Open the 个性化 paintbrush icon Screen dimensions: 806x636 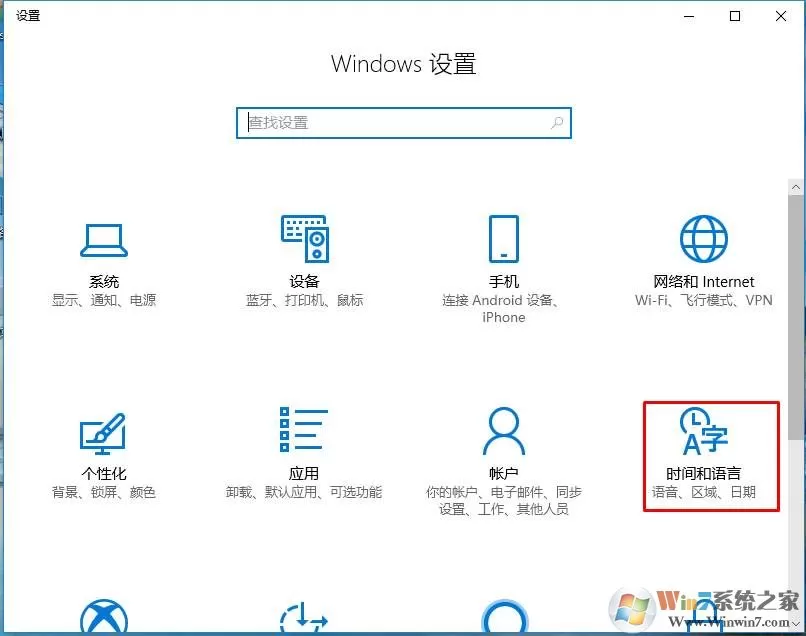click(x=103, y=433)
